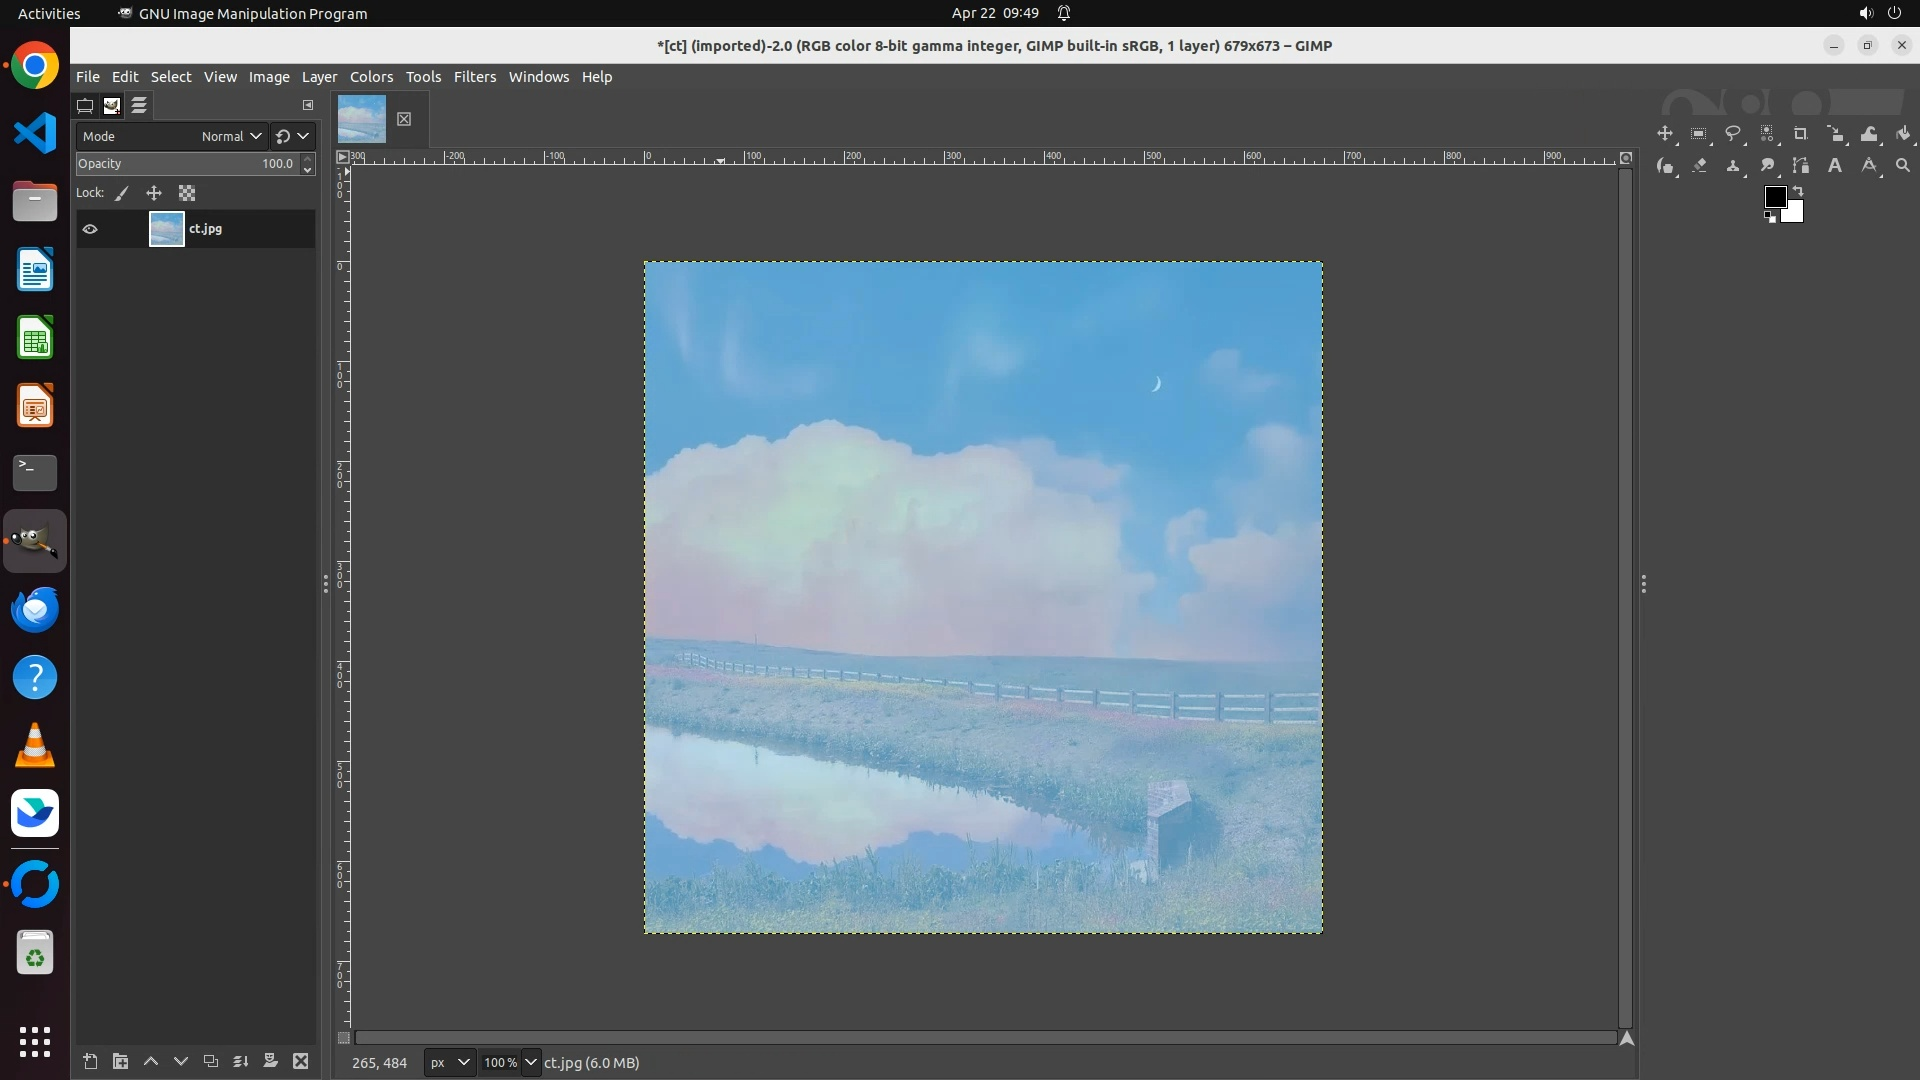
Task: Create a new layer from panel bottom
Action: tap(90, 1062)
